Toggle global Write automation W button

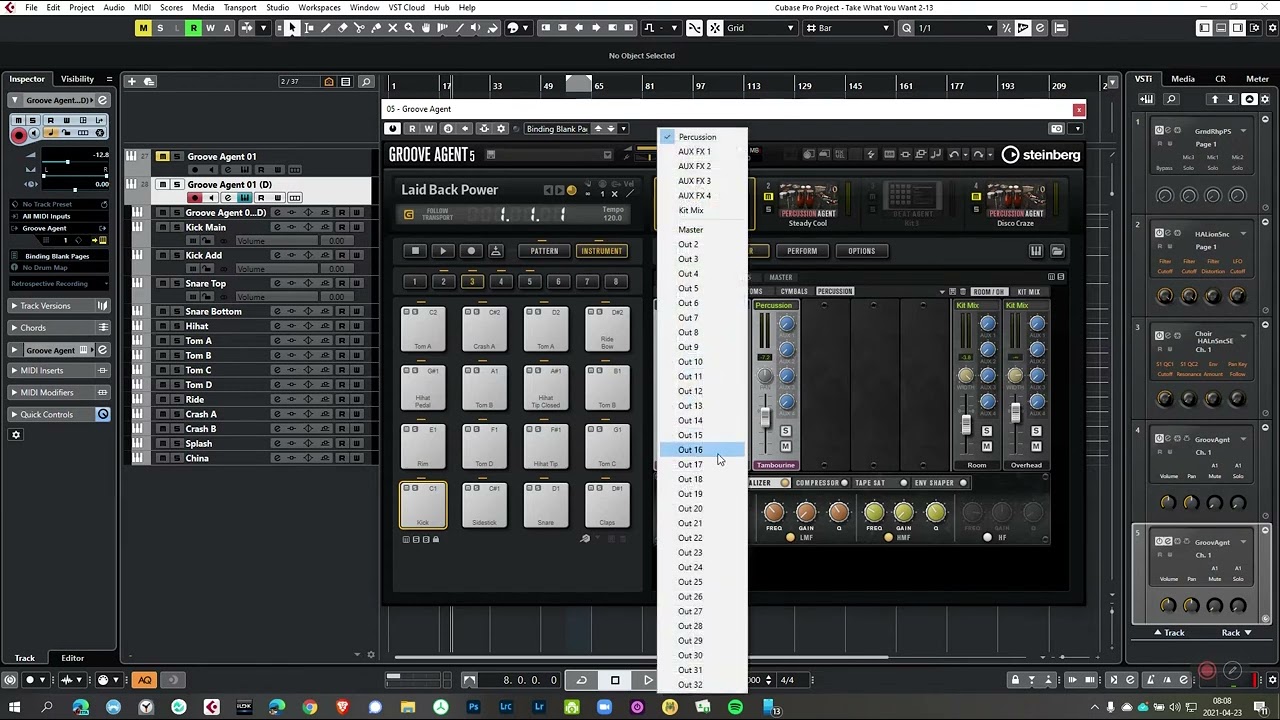[210, 28]
